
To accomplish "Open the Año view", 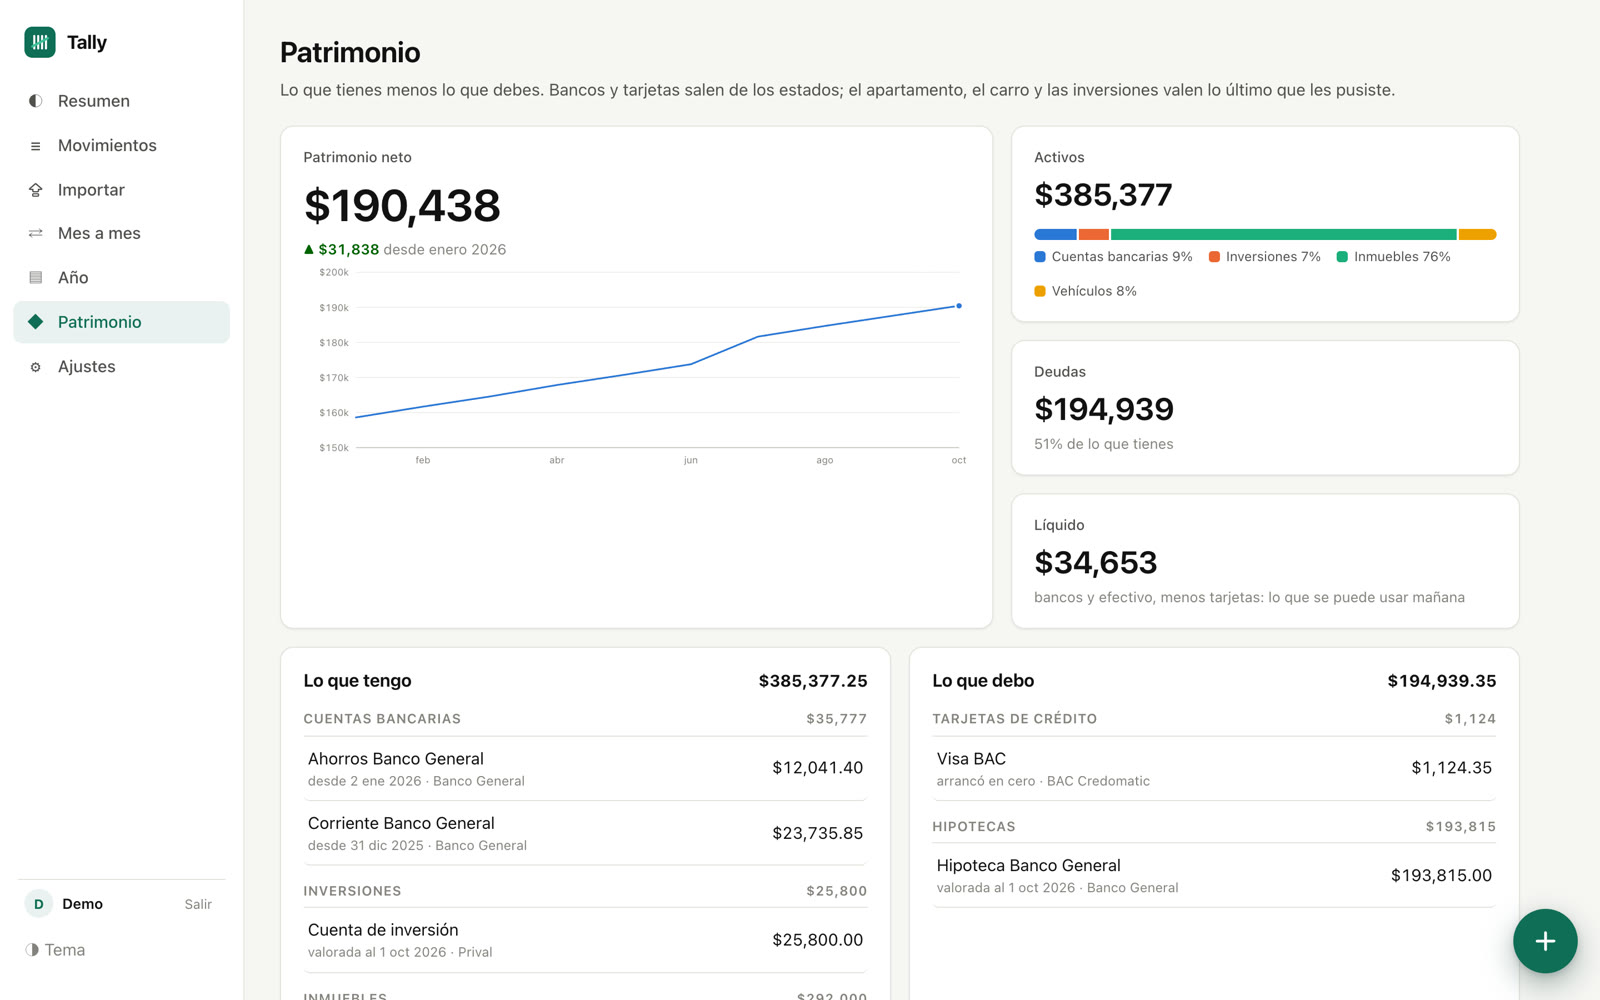I will [x=121, y=278].
